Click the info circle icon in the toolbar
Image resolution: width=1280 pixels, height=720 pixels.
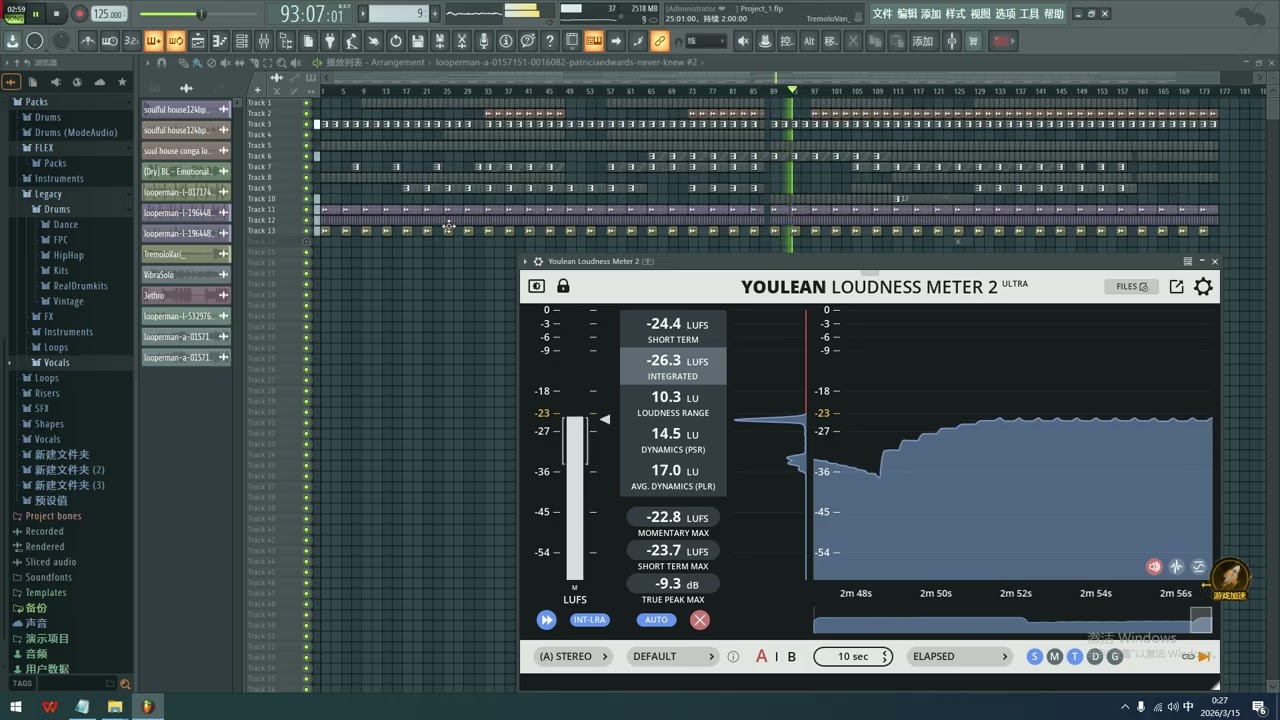(x=506, y=41)
